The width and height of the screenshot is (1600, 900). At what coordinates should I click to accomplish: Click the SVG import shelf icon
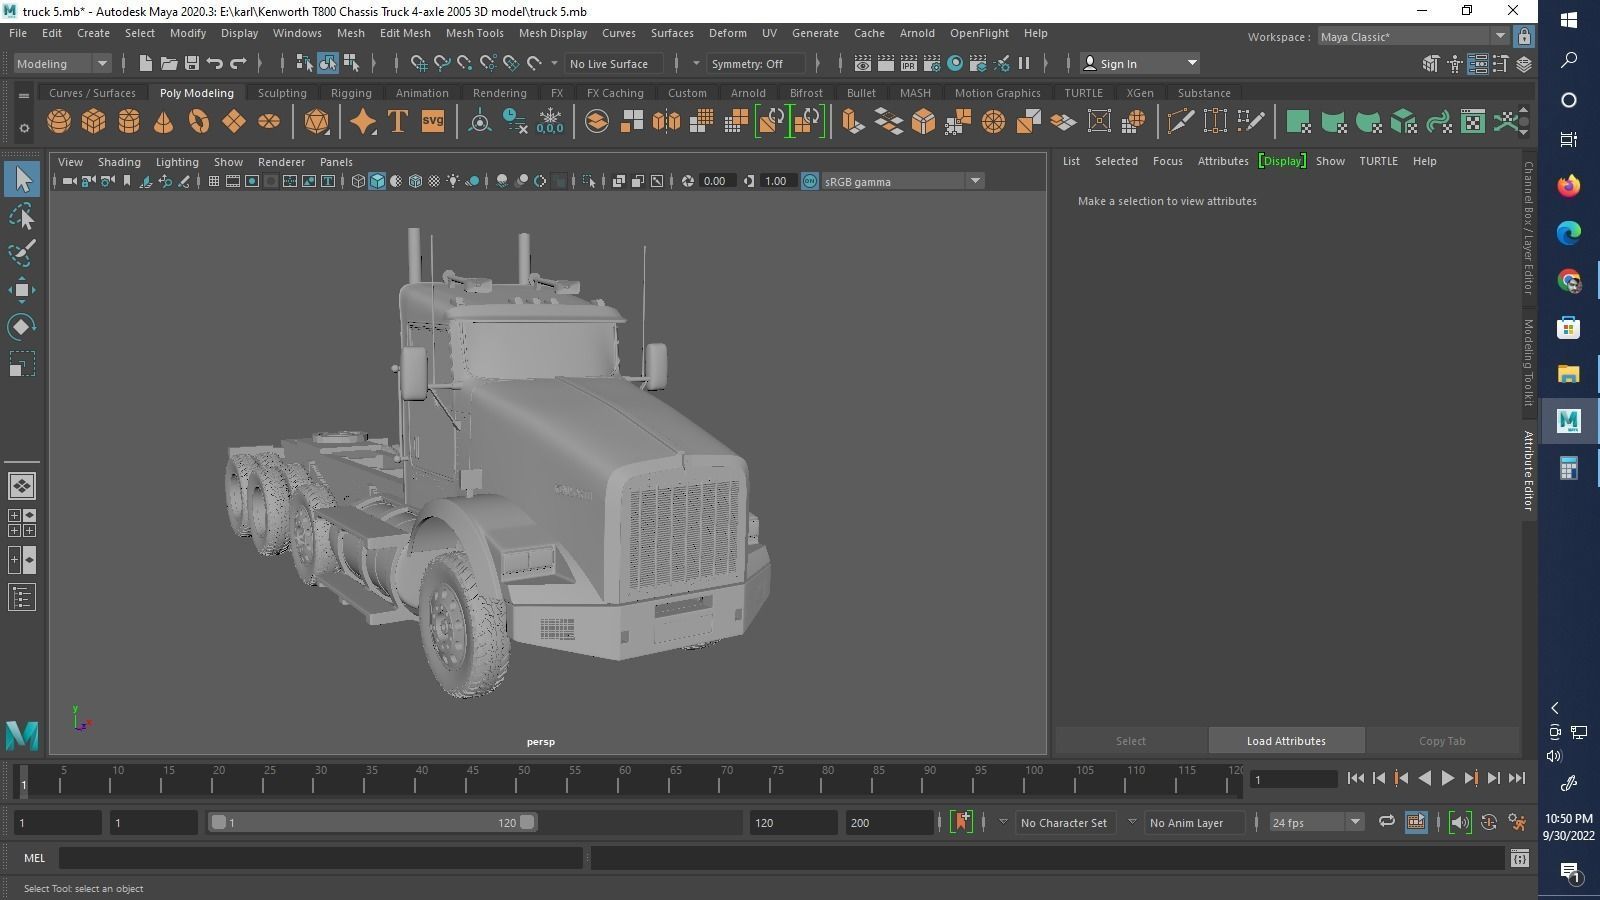(x=432, y=122)
